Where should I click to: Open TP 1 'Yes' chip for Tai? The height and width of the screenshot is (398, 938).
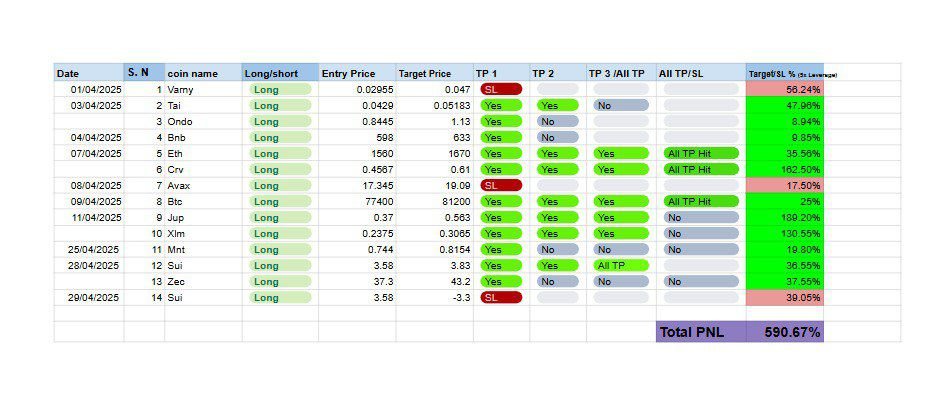501,105
